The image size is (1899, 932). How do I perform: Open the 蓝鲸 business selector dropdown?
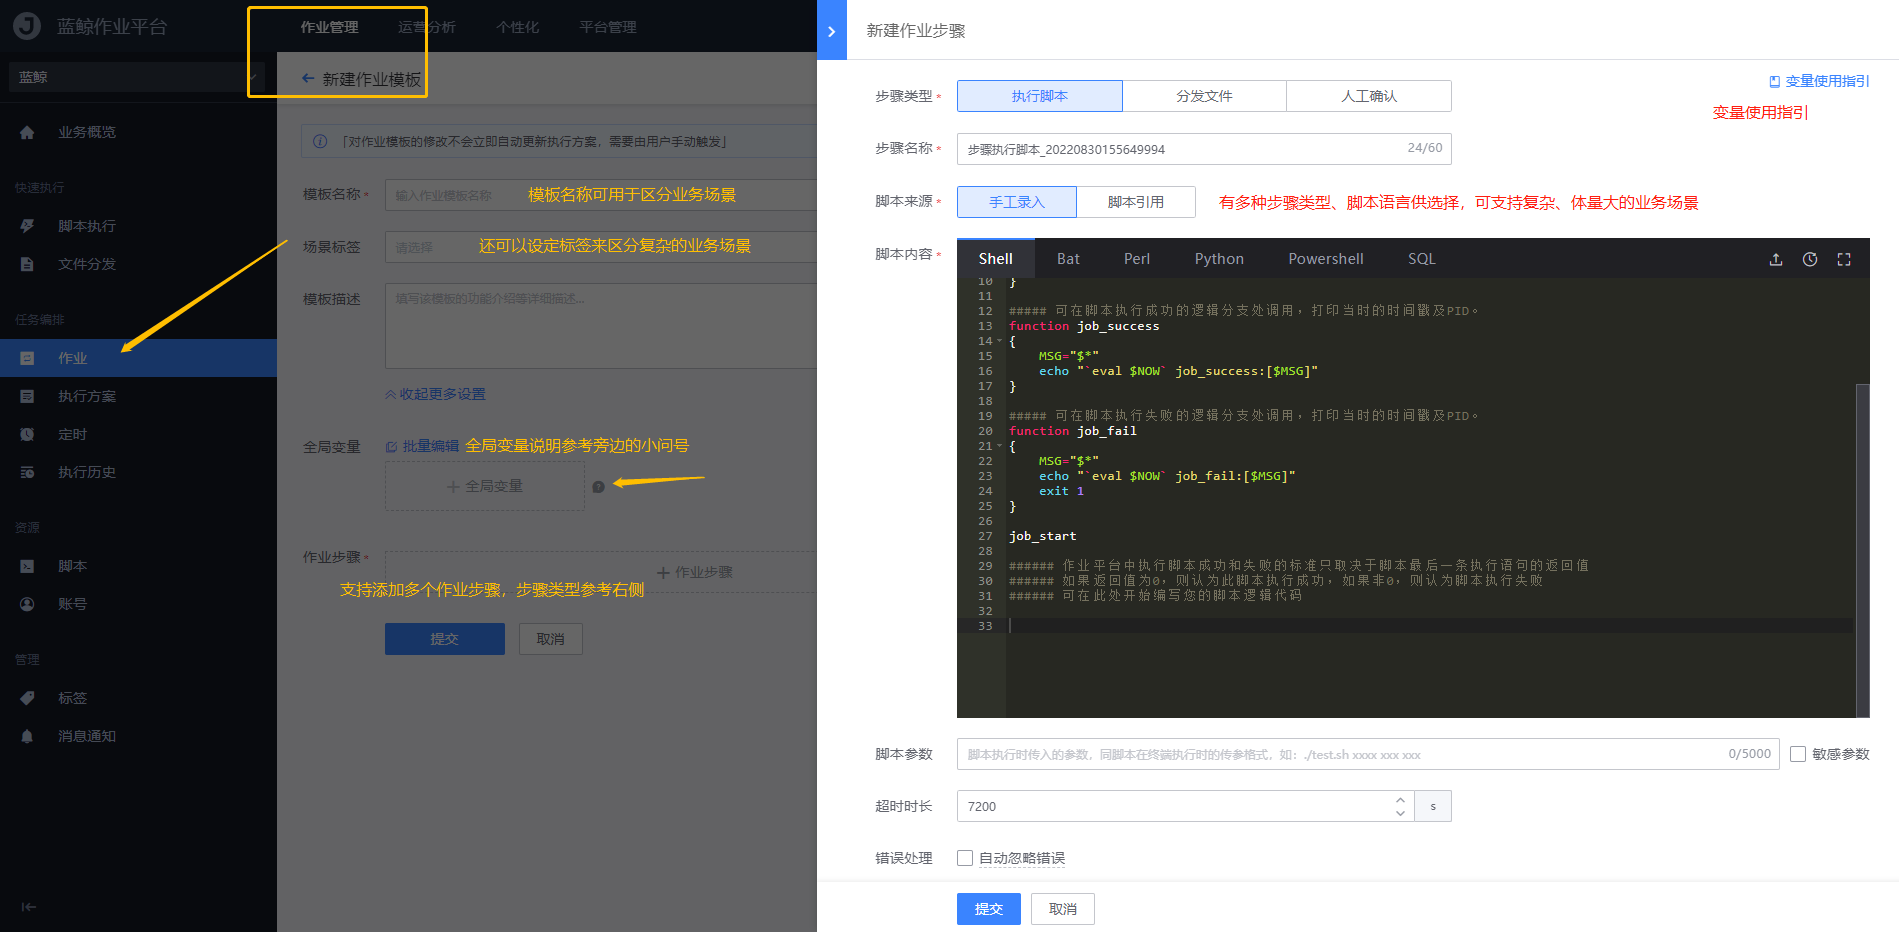(137, 77)
